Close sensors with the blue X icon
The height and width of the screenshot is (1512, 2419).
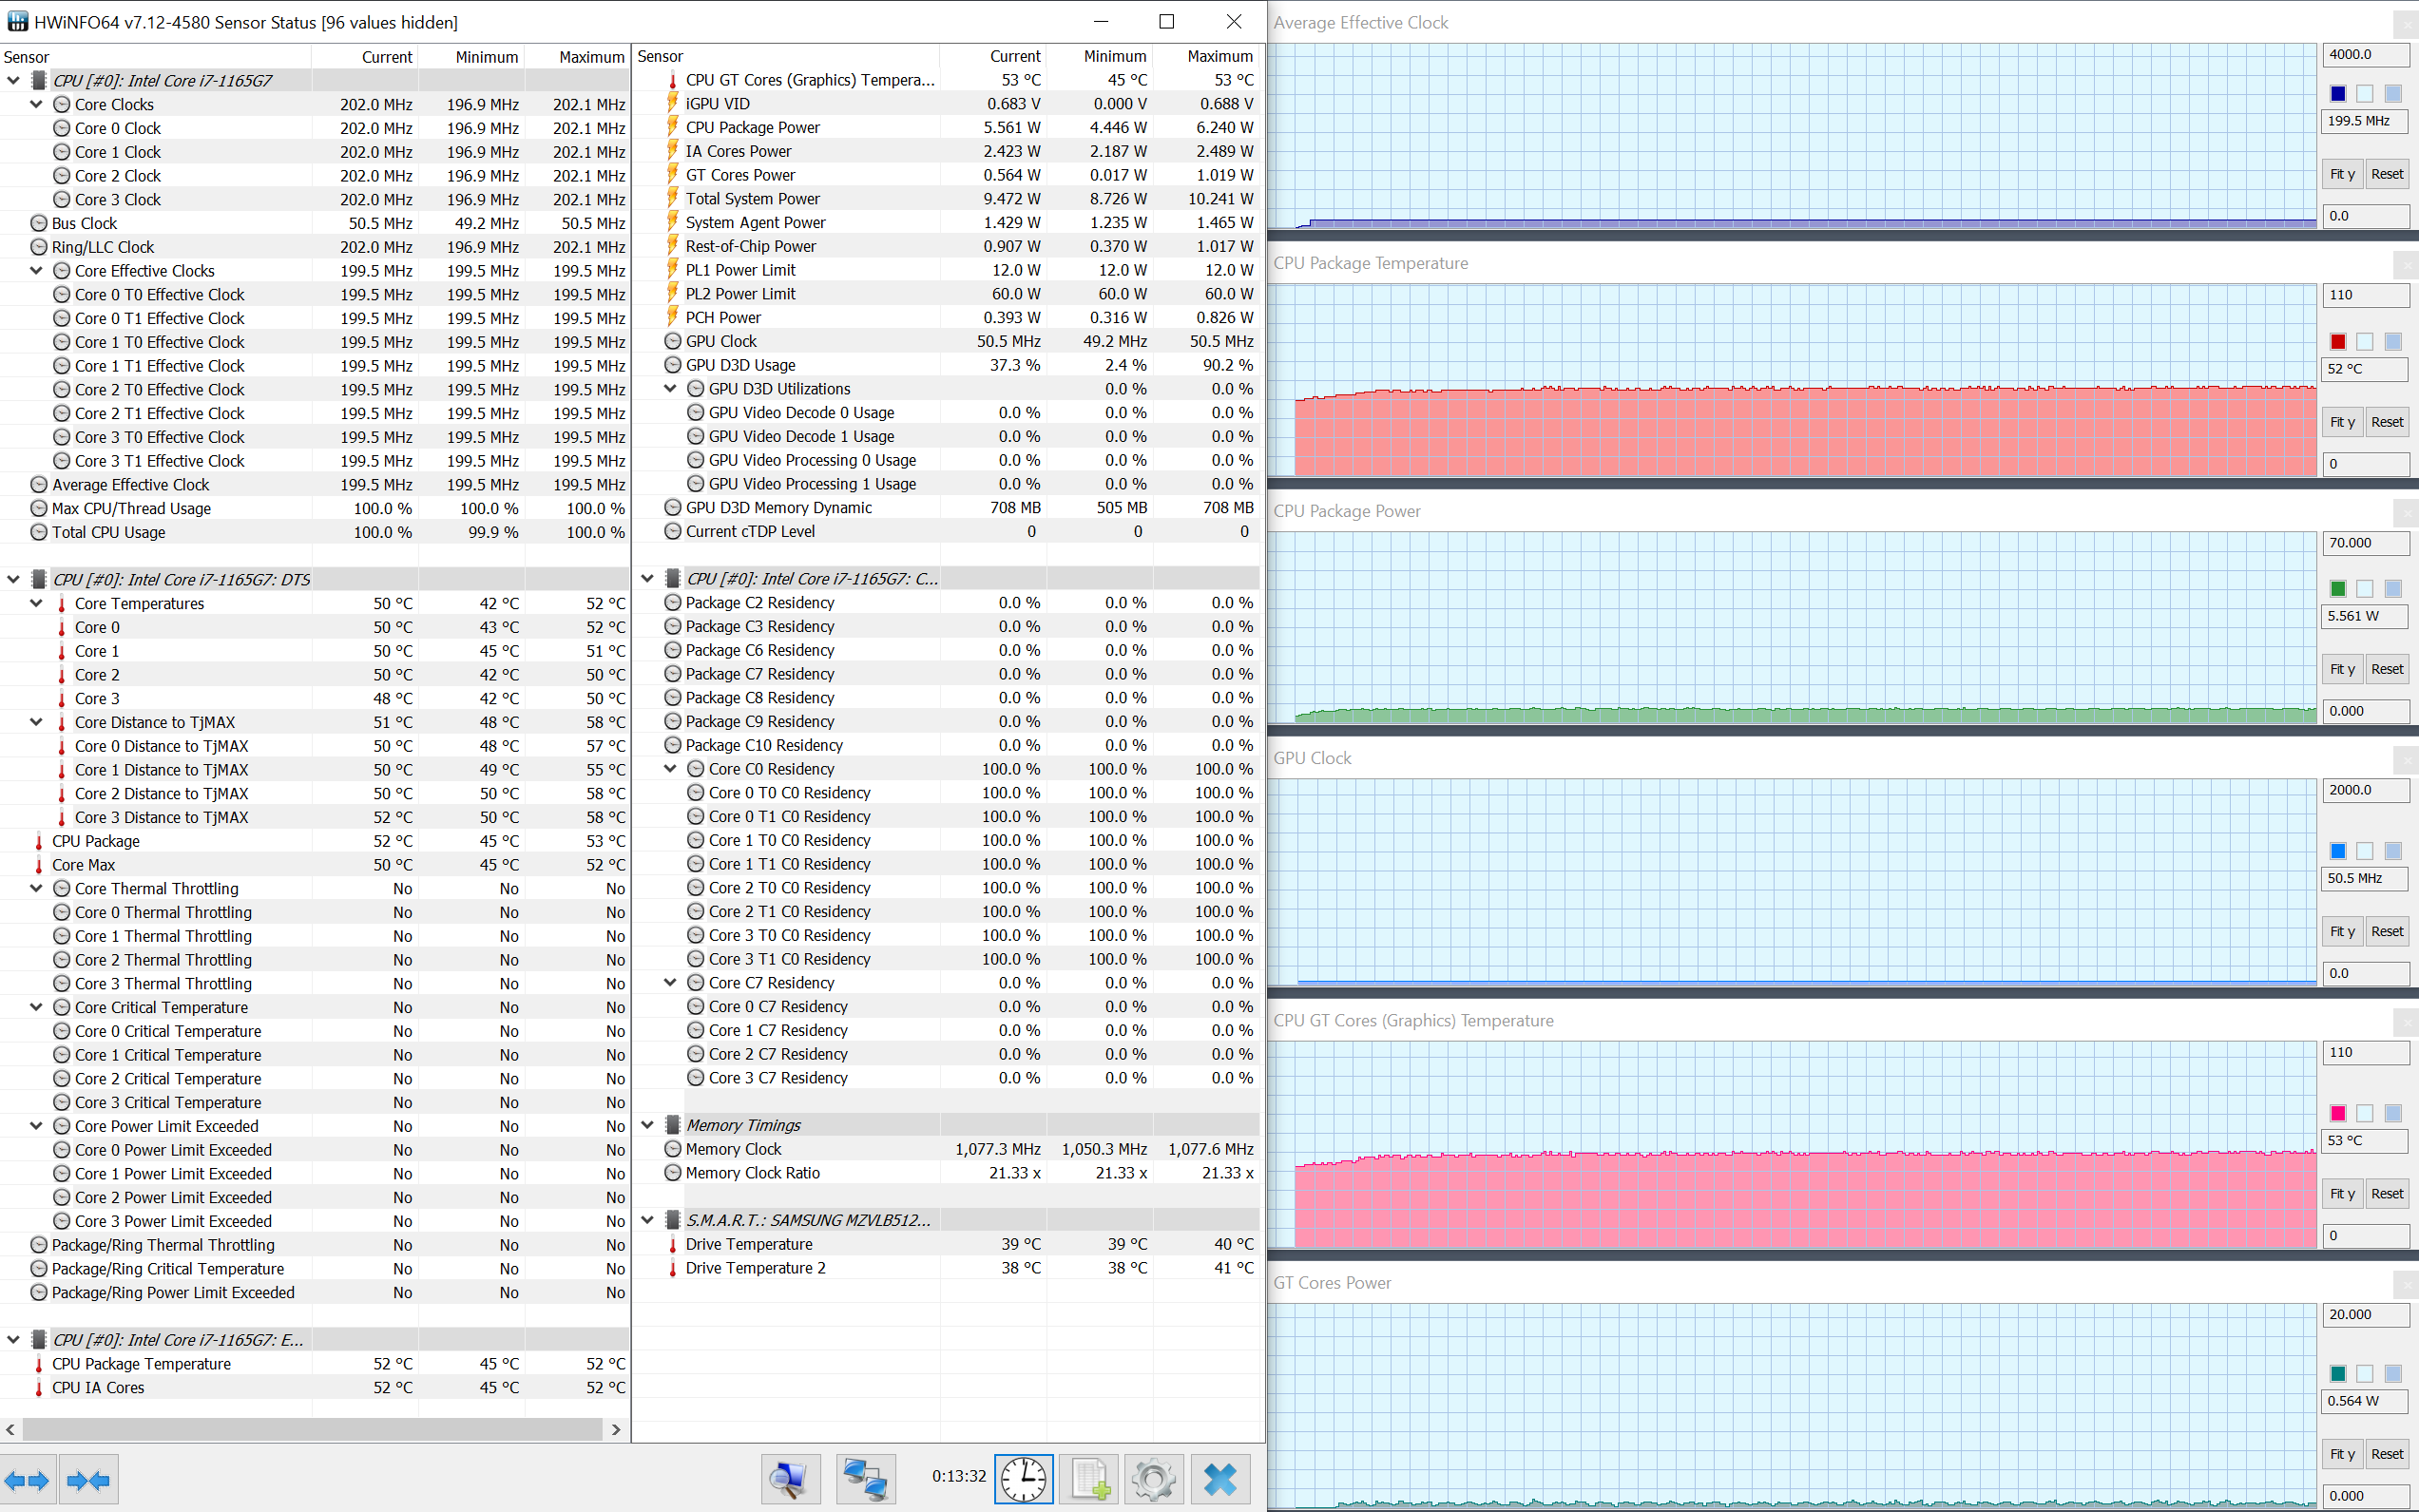1220,1480
